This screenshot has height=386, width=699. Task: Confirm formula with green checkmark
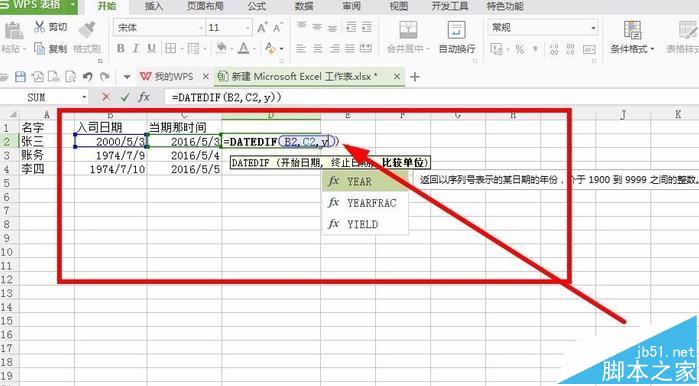(125, 97)
